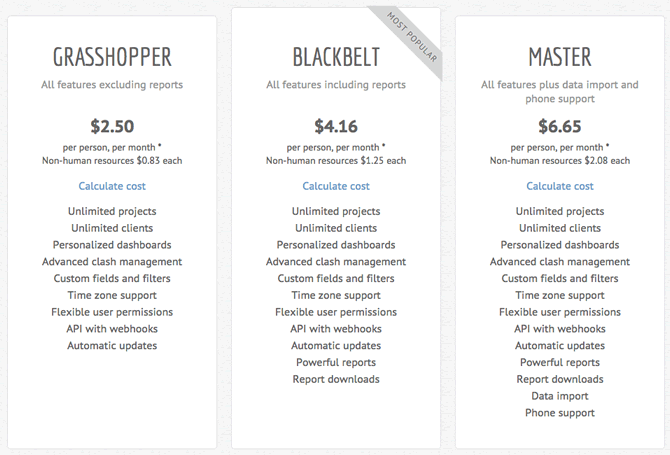Click Calculate cost under Blackbelt plan
Viewport: 670px width, 455px height.
pyautogui.click(x=336, y=186)
